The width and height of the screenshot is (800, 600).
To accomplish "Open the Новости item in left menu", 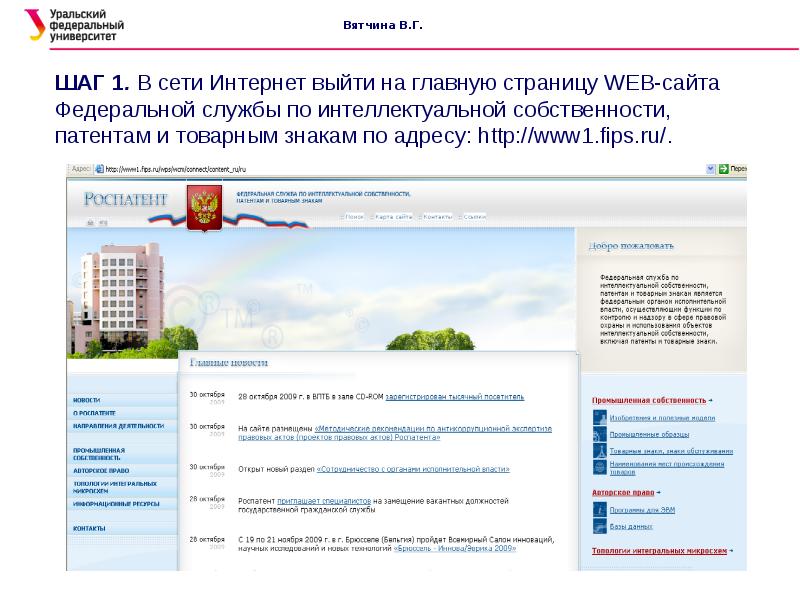I will pos(87,399).
